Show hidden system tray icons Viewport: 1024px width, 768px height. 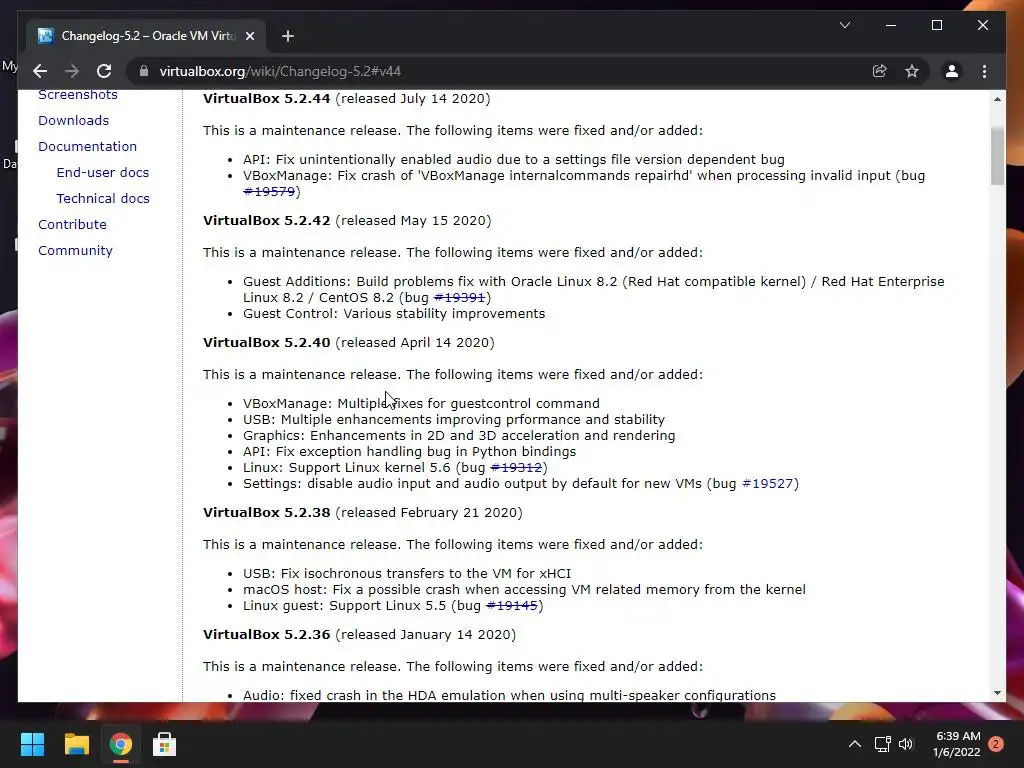854,744
